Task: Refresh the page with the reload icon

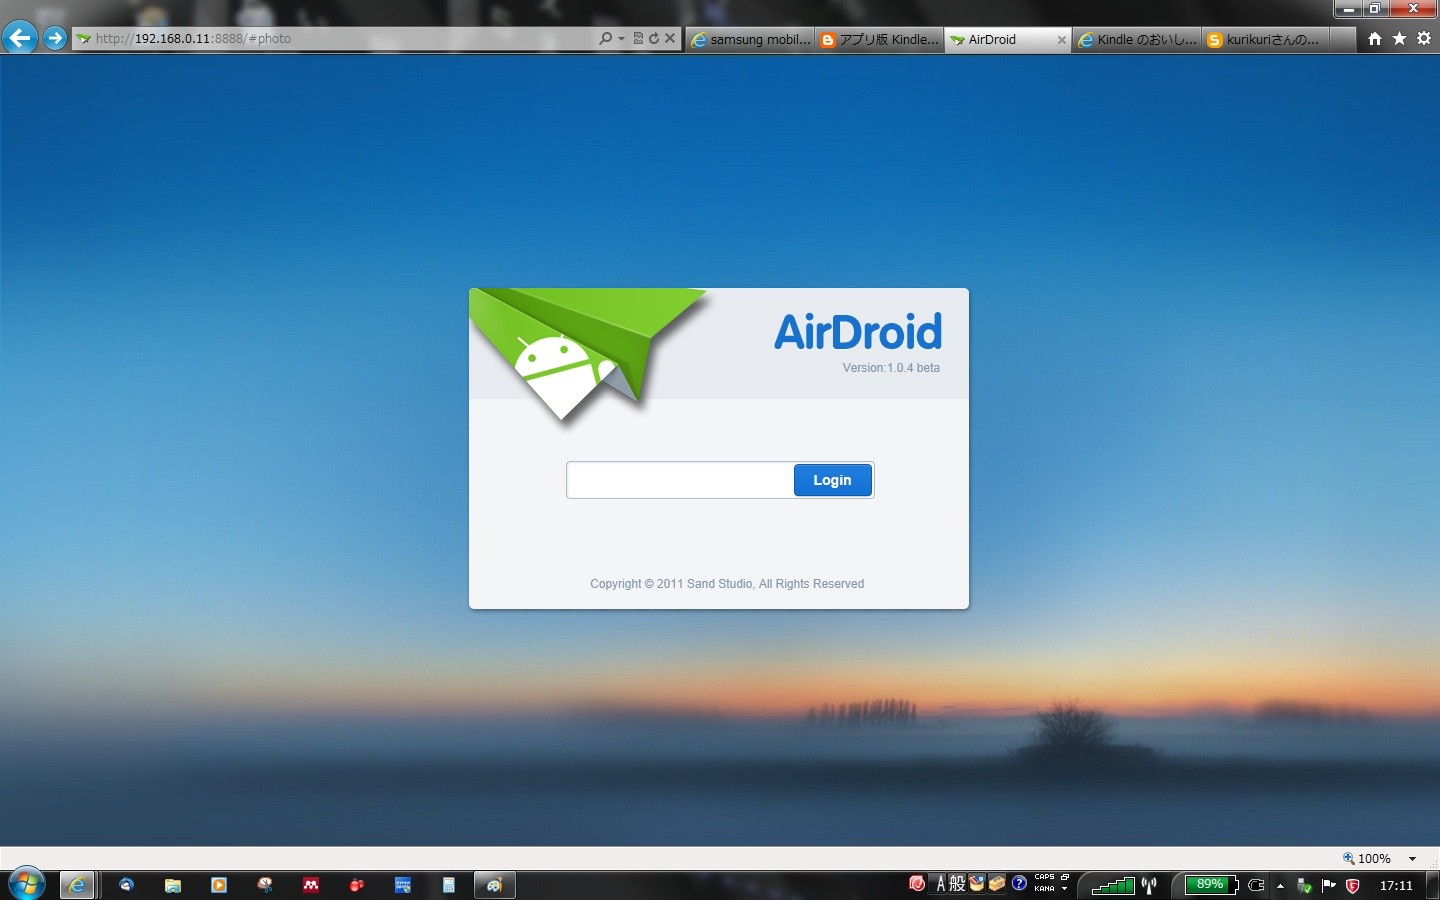Action: point(654,38)
